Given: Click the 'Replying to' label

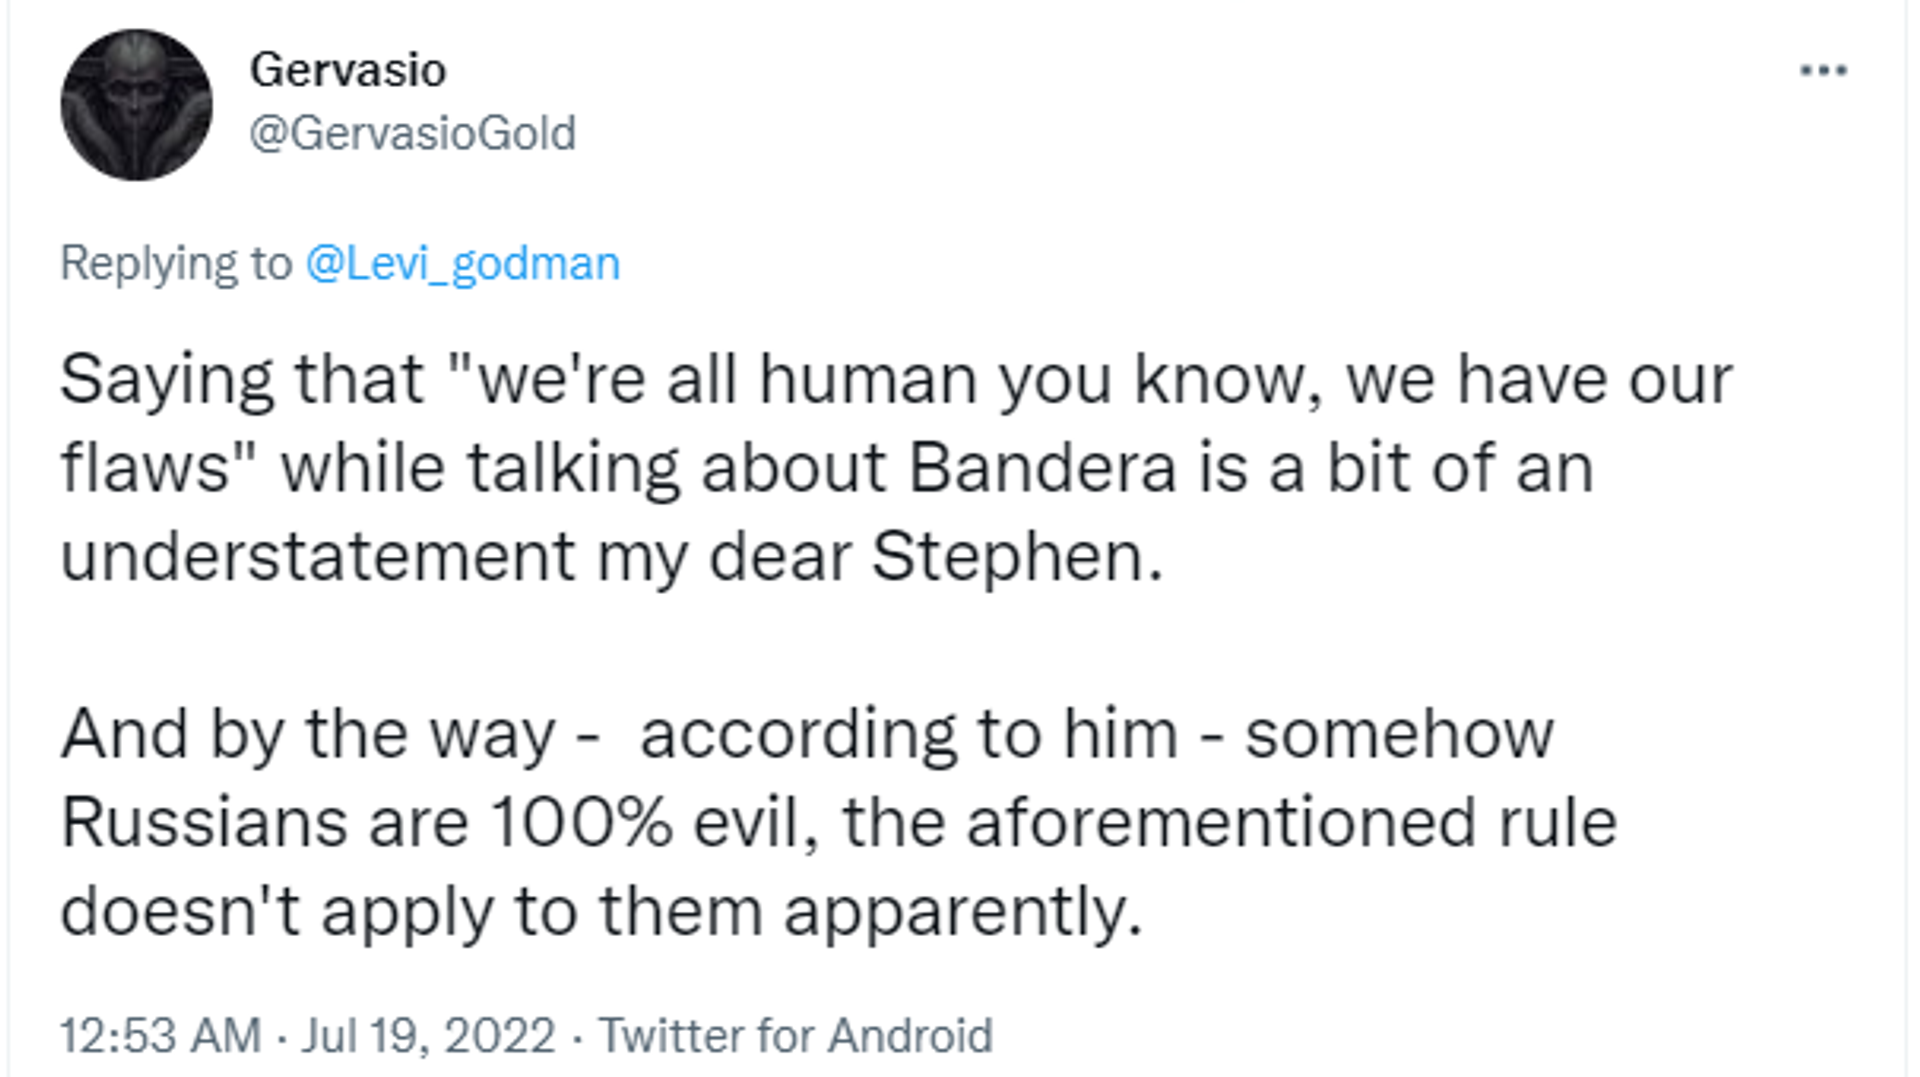Looking at the screenshot, I should (x=176, y=264).
